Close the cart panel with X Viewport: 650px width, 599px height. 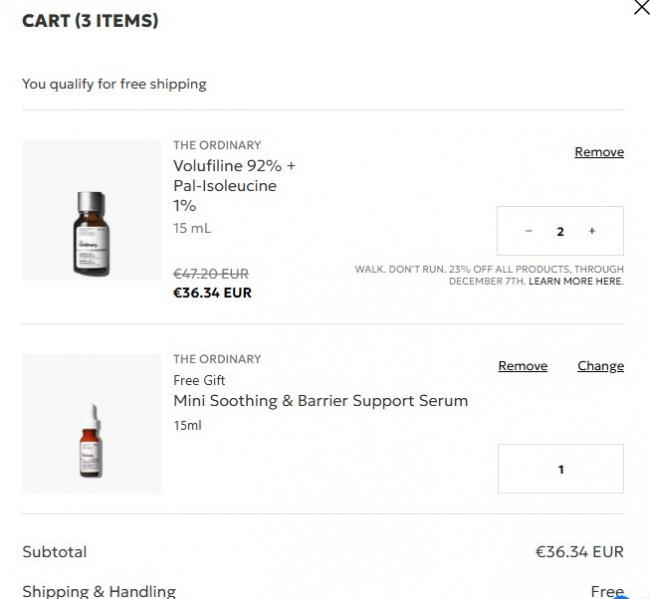641,9
